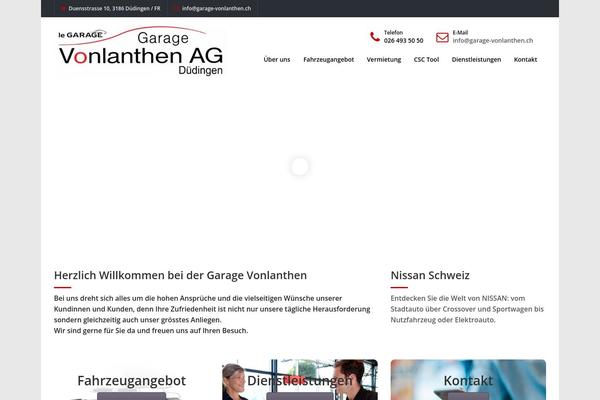The width and height of the screenshot is (600, 400).
Task: Open the Dienstleistungen menu item
Action: click(476, 59)
